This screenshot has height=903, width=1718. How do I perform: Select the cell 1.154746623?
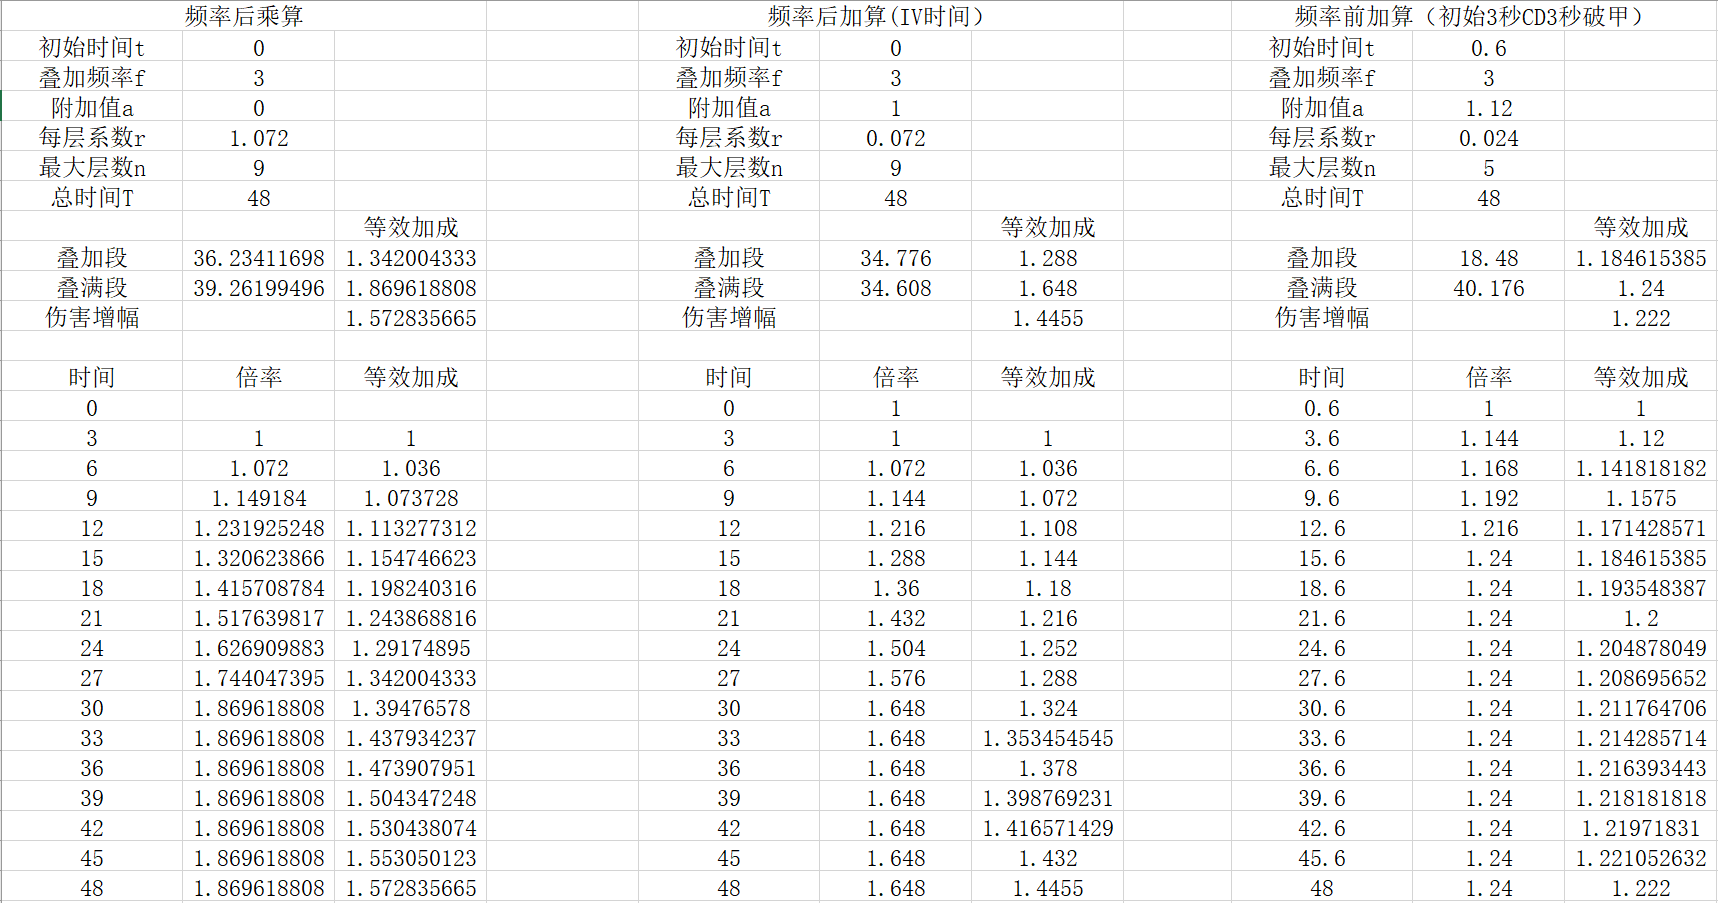tap(411, 558)
